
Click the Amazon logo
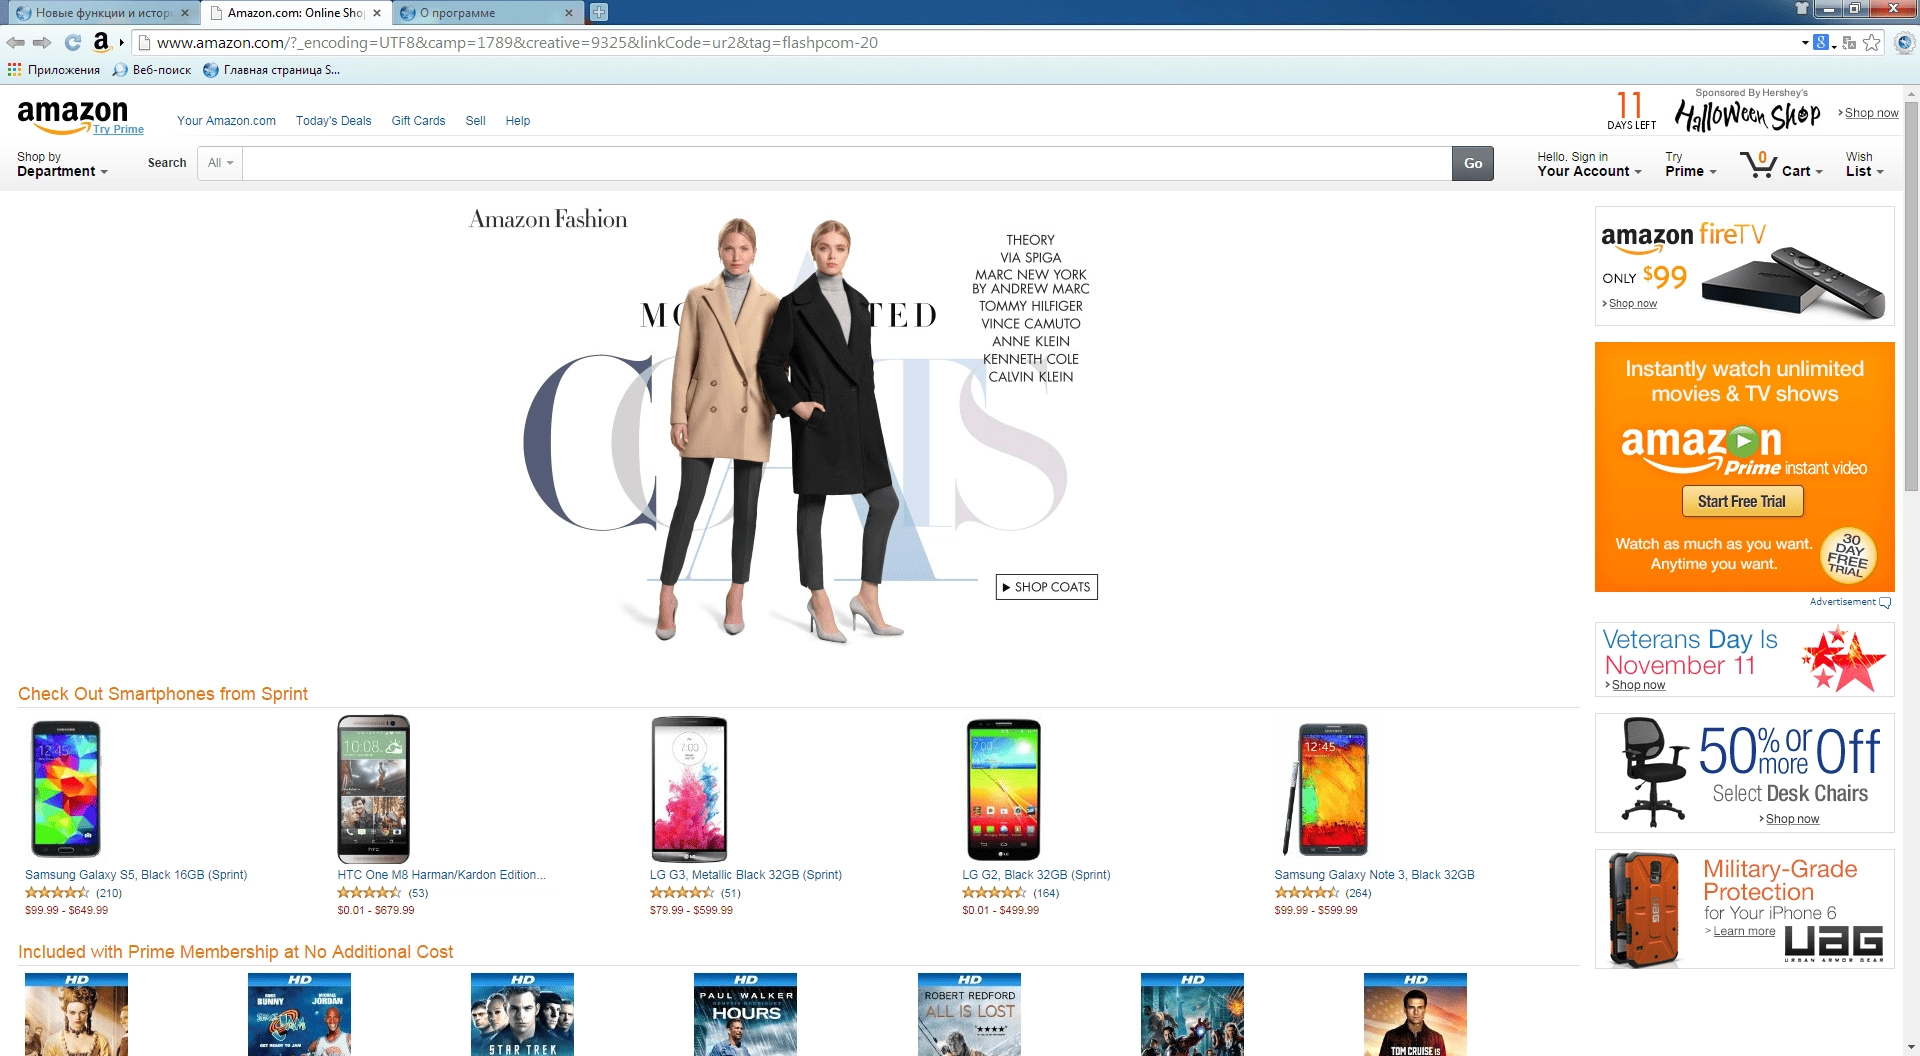(x=72, y=115)
